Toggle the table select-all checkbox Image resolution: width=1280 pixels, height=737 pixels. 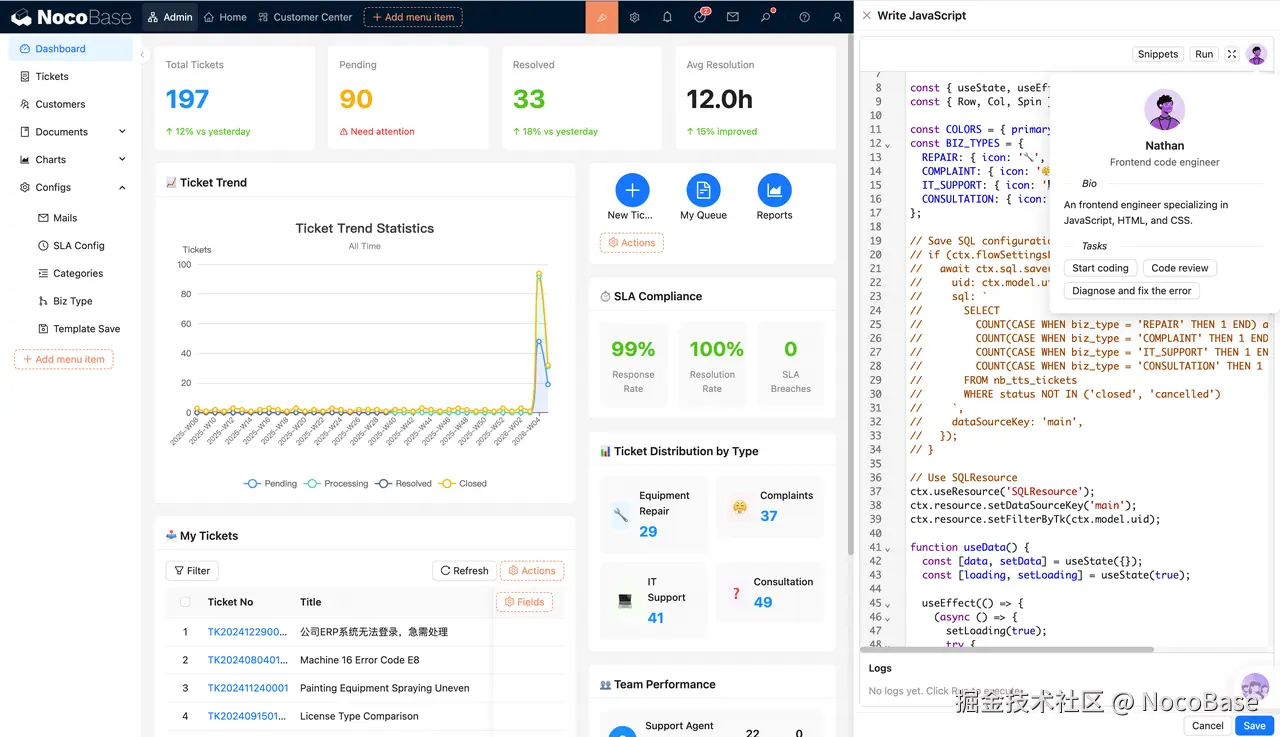click(x=185, y=602)
